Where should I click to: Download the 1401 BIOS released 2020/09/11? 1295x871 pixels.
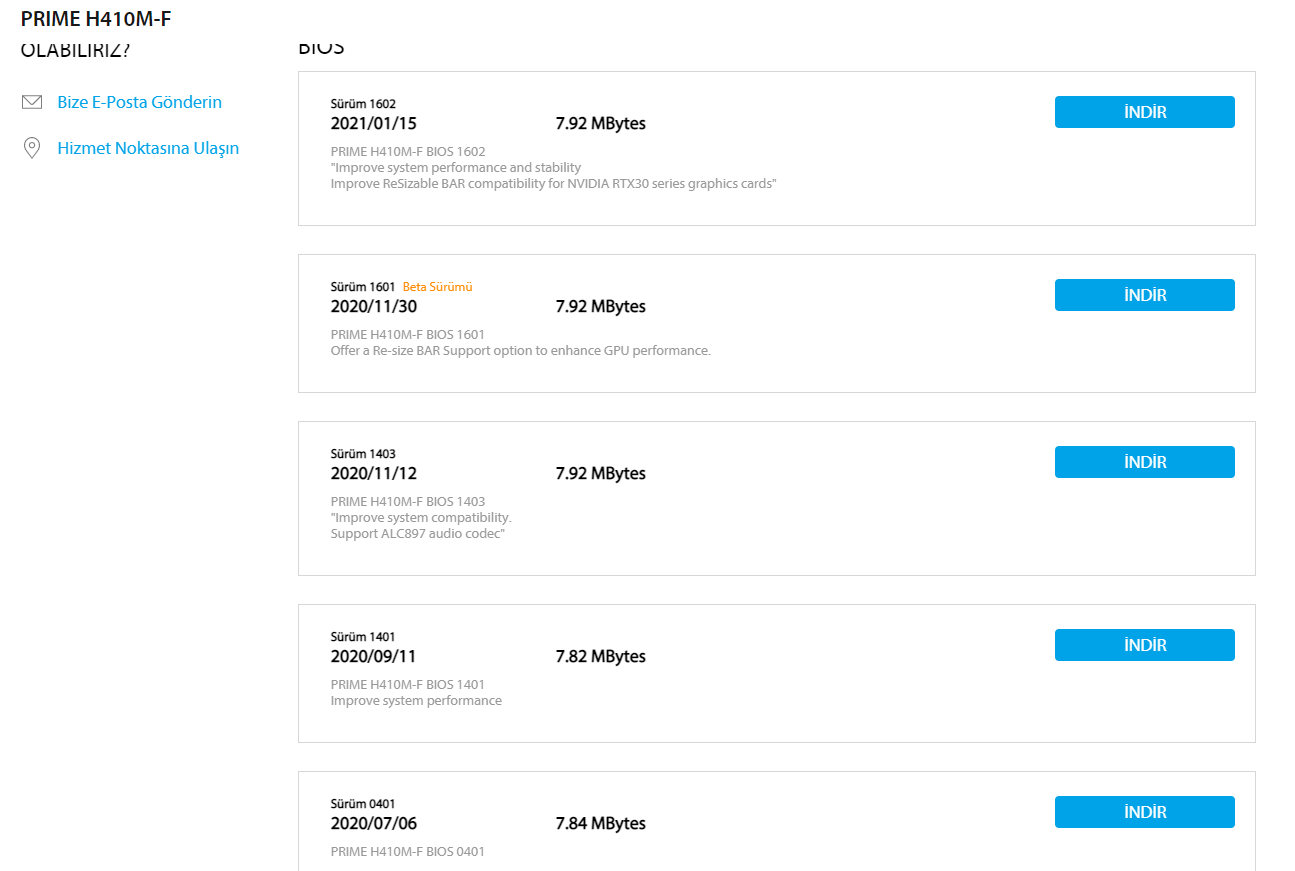pos(1144,645)
